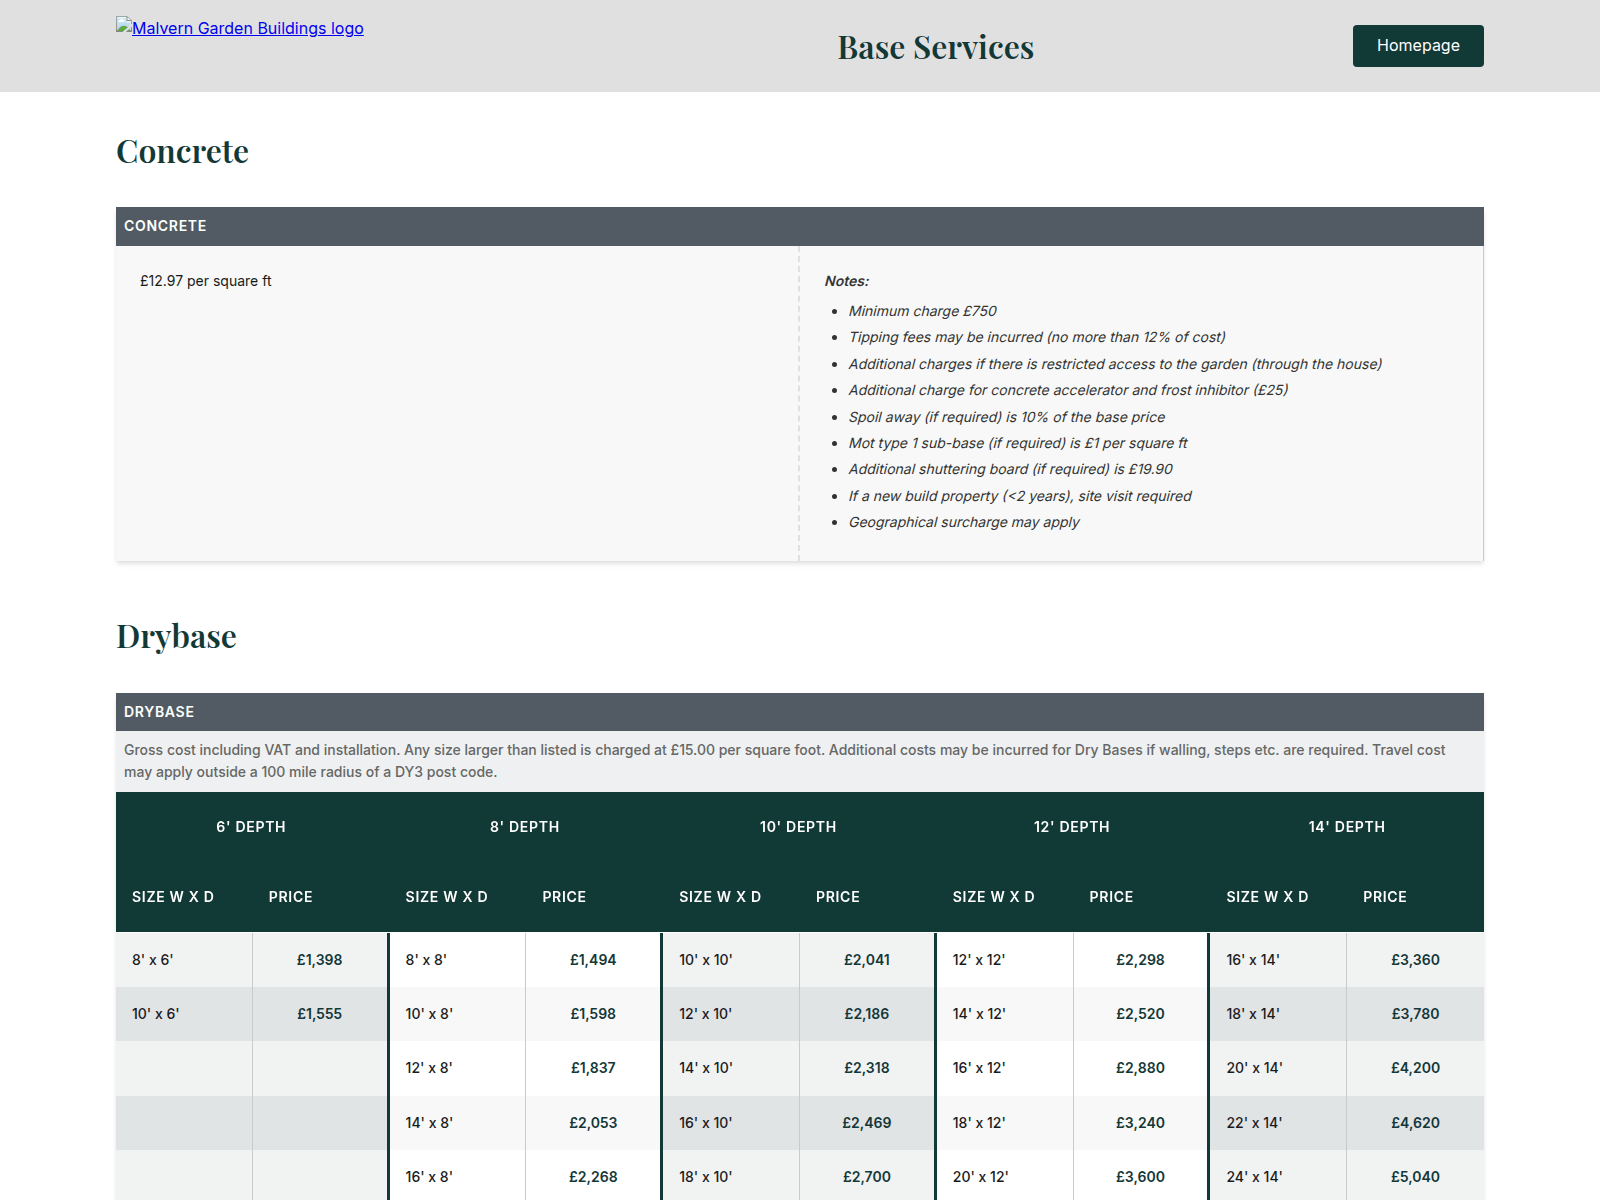Select the Base Services page title
Image resolution: width=1600 pixels, height=1200 pixels.
pyautogui.click(x=936, y=47)
